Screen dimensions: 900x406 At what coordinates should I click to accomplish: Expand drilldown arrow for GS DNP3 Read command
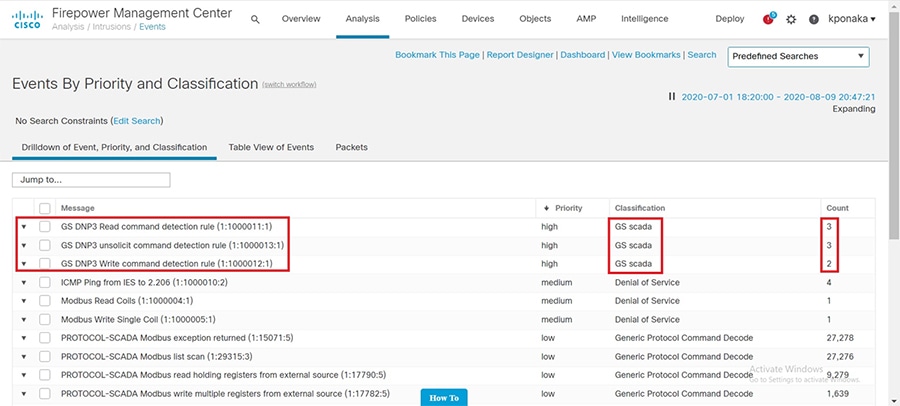(24, 227)
